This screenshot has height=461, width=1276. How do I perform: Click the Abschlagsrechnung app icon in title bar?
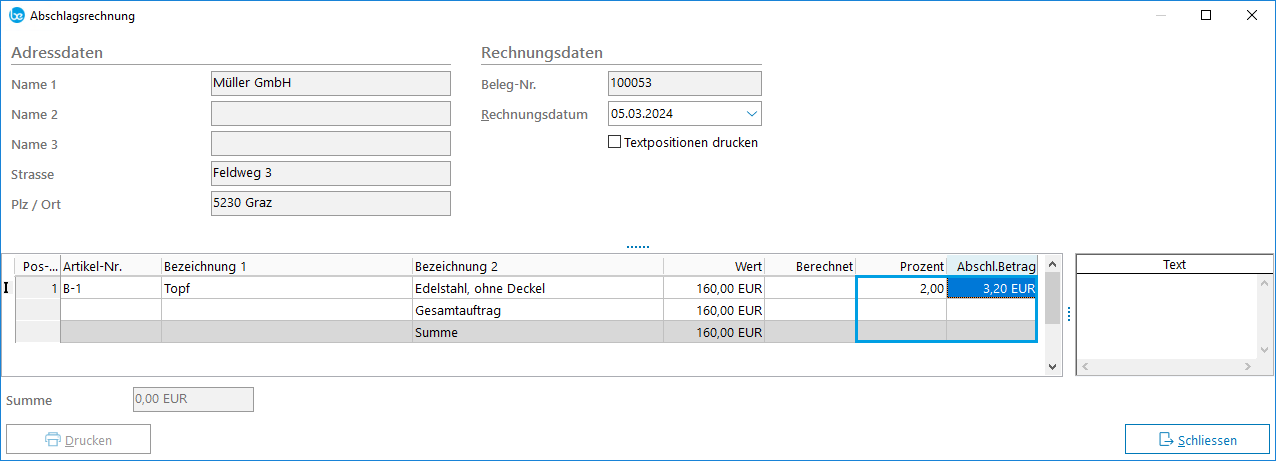17,16
